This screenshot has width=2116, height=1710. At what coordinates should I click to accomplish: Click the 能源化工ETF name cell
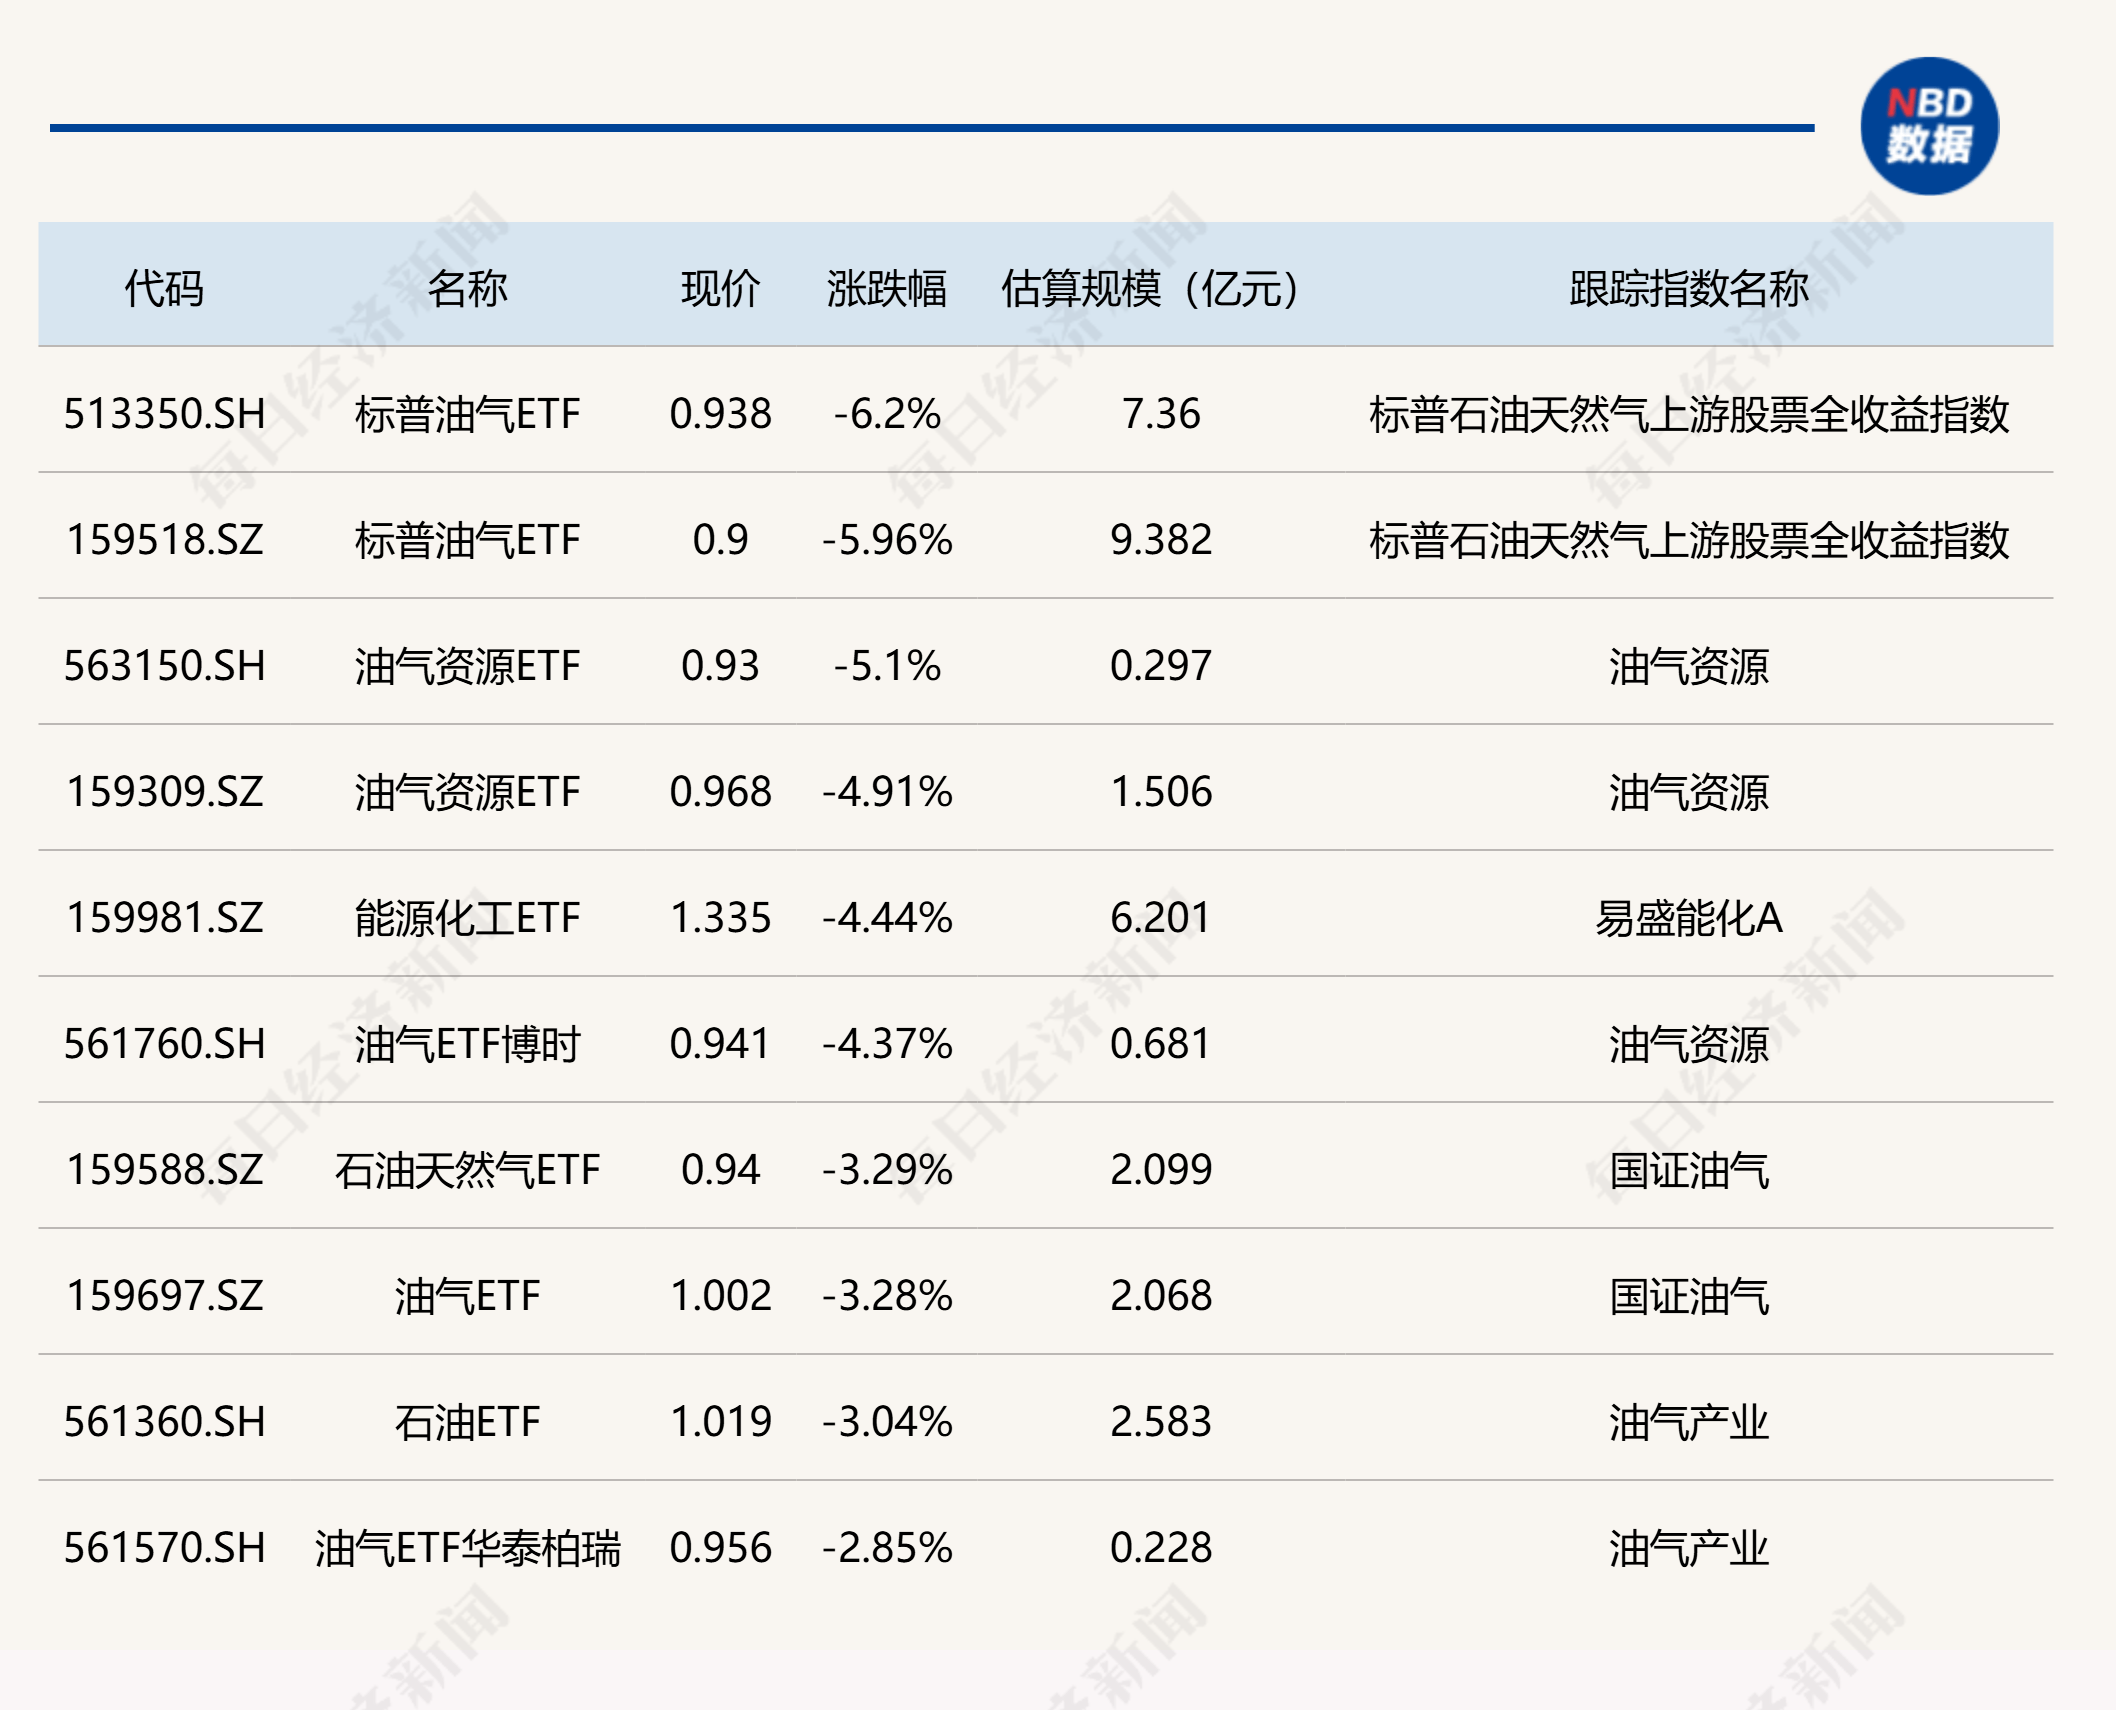467,918
